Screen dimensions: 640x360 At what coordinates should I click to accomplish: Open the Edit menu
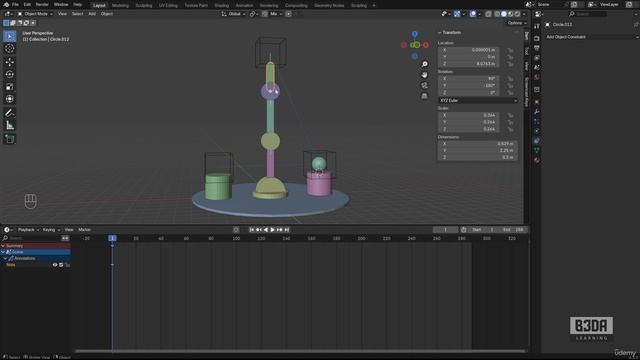(27, 4)
